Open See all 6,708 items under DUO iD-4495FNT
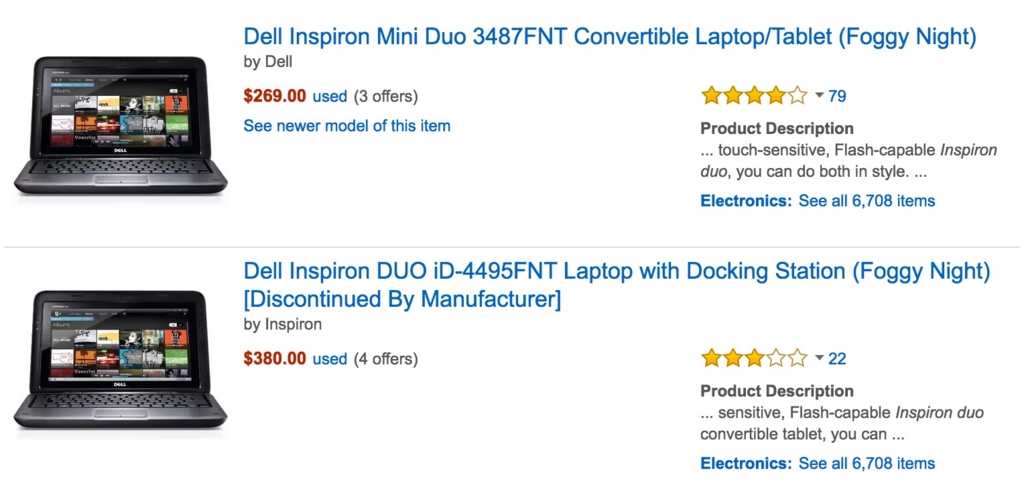1024x485 pixels. (x=866, y=463)
